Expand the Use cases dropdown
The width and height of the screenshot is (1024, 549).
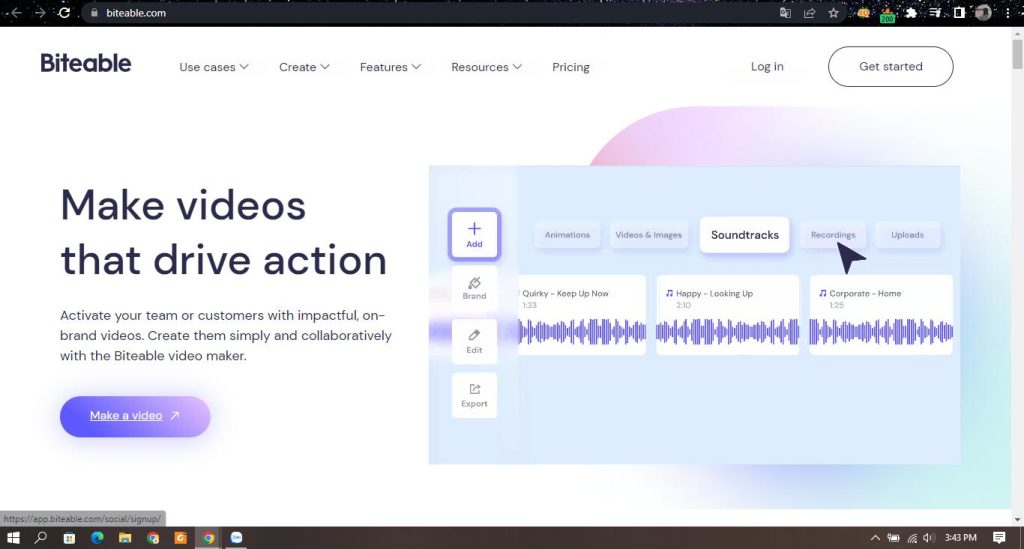(214, 67)
